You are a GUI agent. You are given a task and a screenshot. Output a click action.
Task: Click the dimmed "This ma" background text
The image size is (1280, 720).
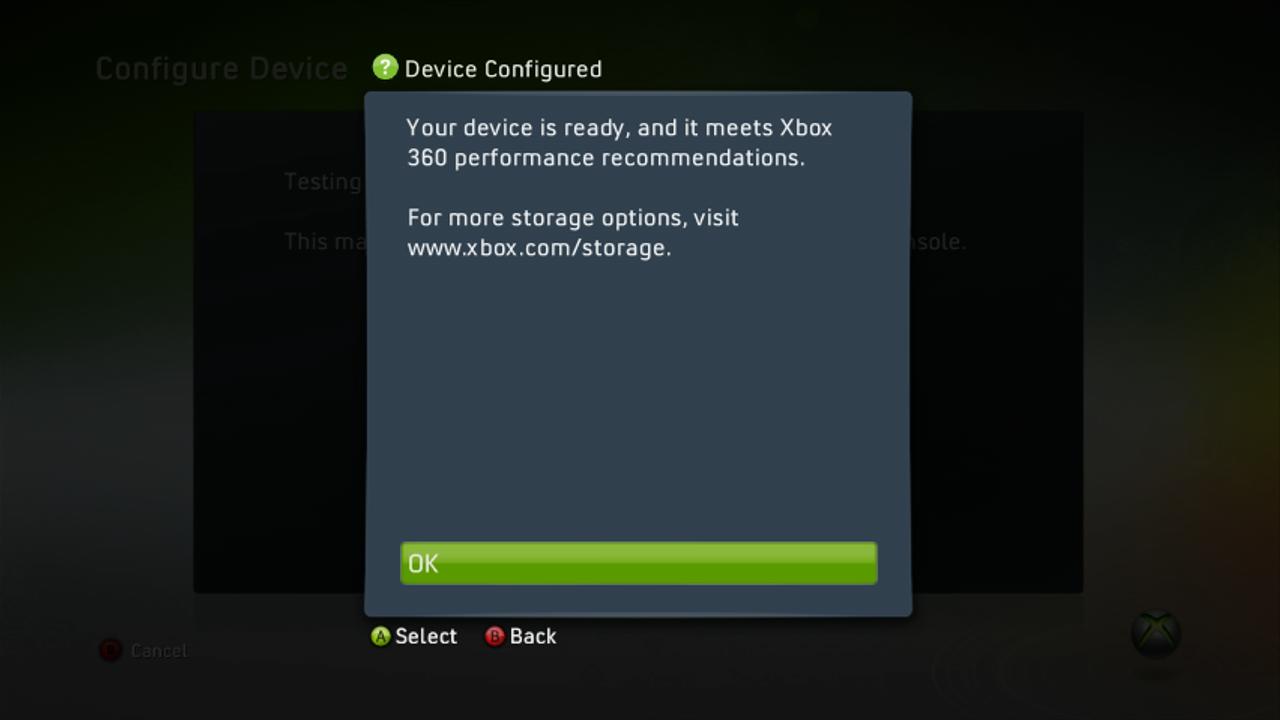click(324, 242)
